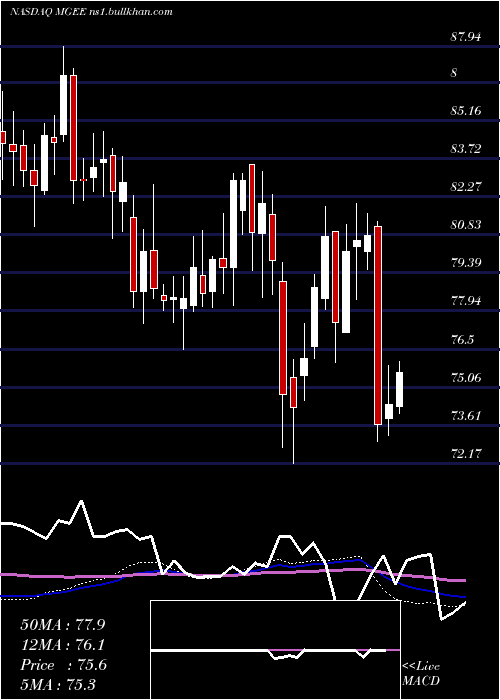This screenshot has height=700, width=500.
Task: Click inside the MACD indicator box
Action: (x=275, y=650)
